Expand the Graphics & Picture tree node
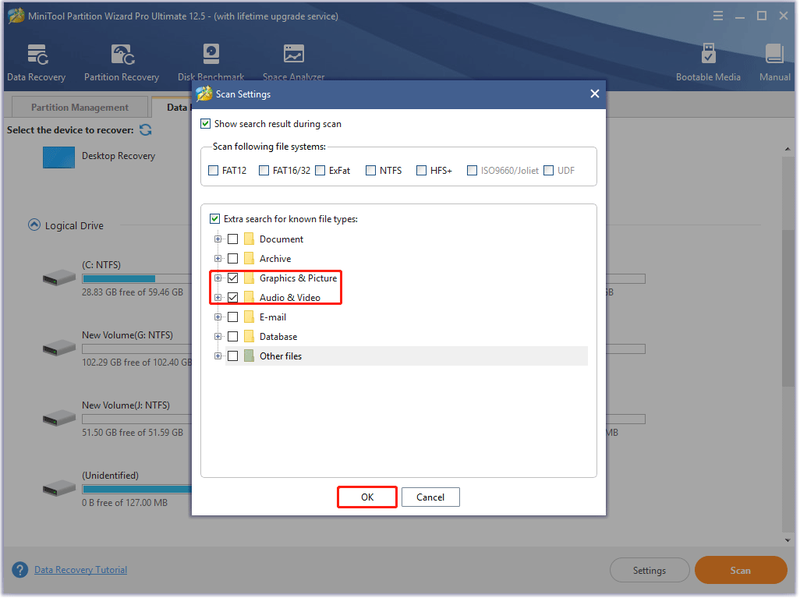Screen dimensions: 800x598 [218, 278]
